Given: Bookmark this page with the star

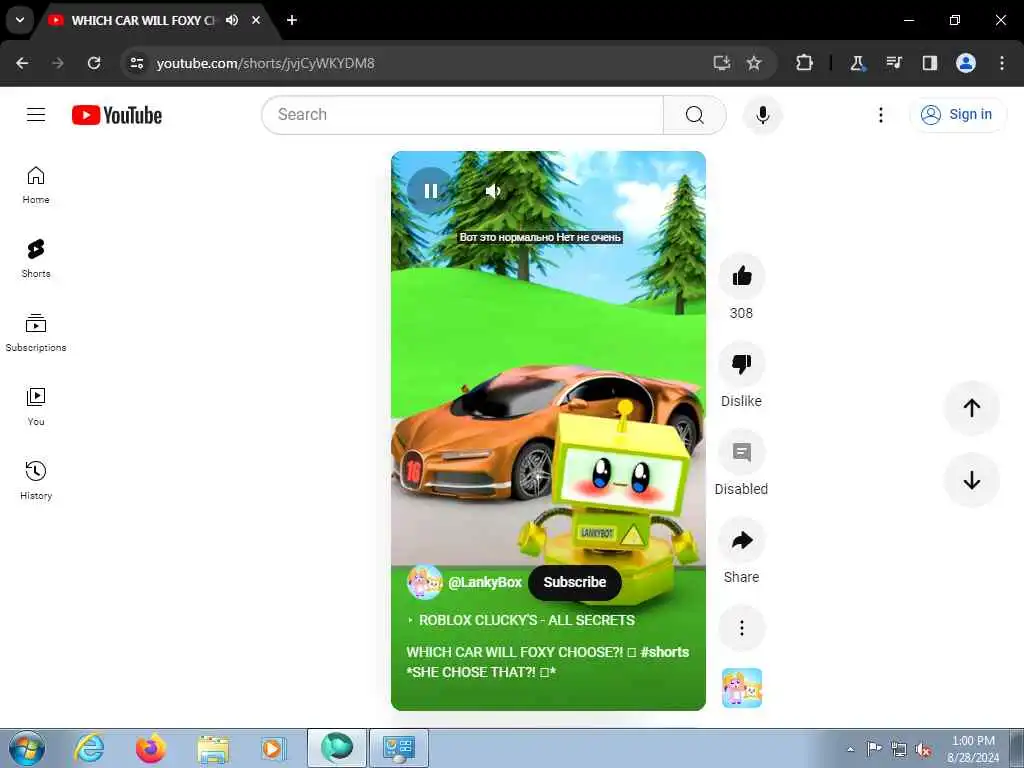Looking at the screenshot, I should point(754,63).
